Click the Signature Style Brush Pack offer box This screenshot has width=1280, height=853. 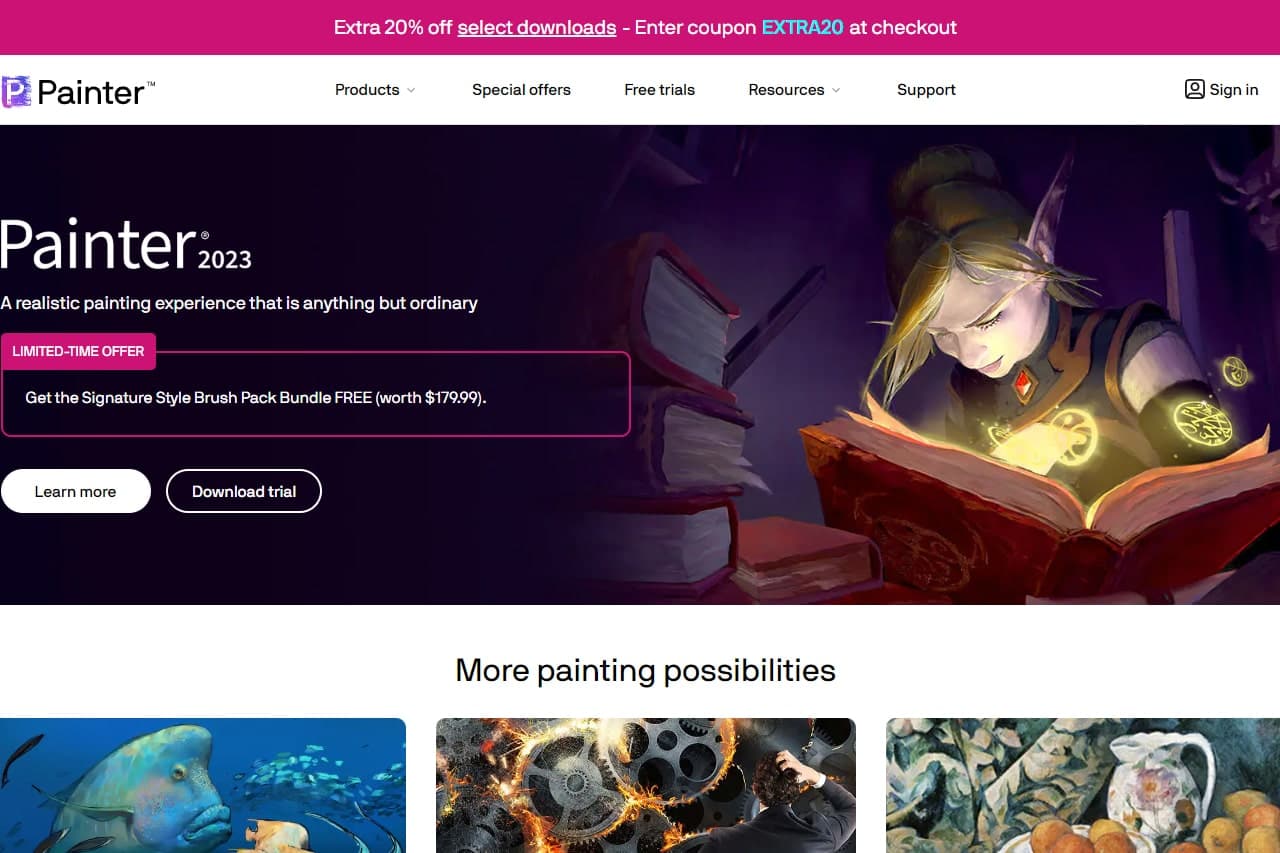315,394
